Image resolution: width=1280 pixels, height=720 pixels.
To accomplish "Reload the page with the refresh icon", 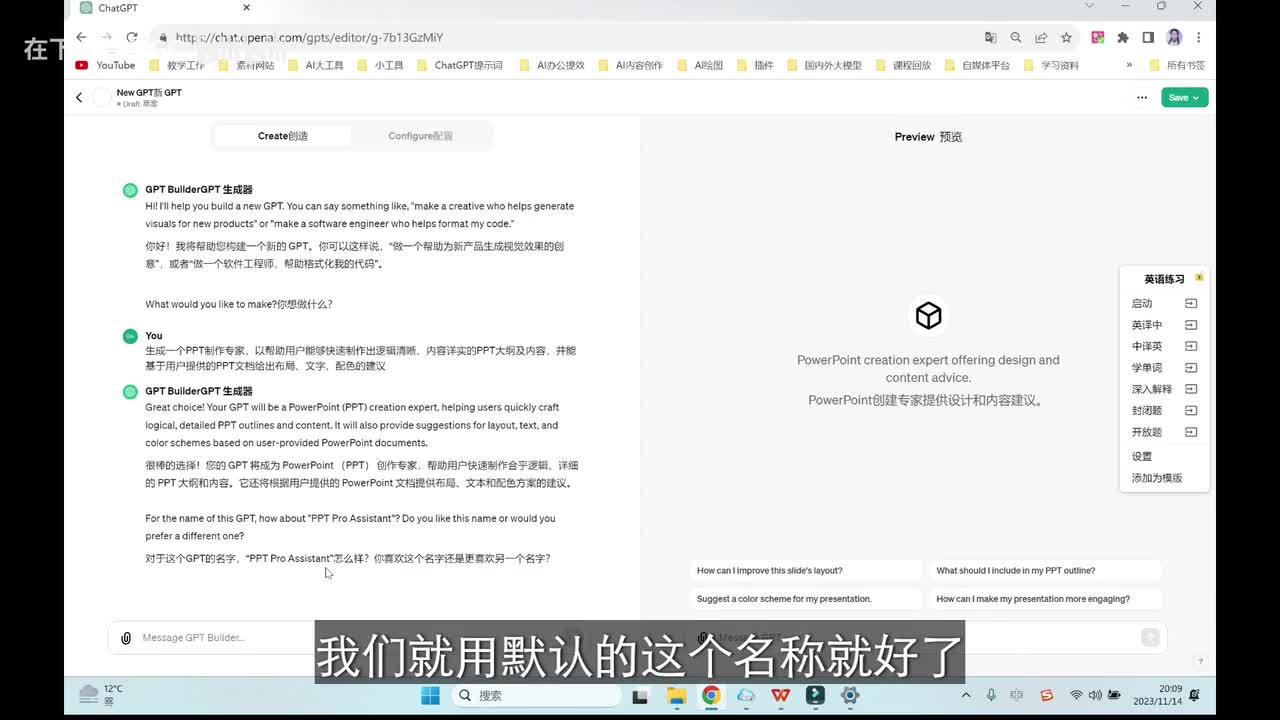I will 131,37.
